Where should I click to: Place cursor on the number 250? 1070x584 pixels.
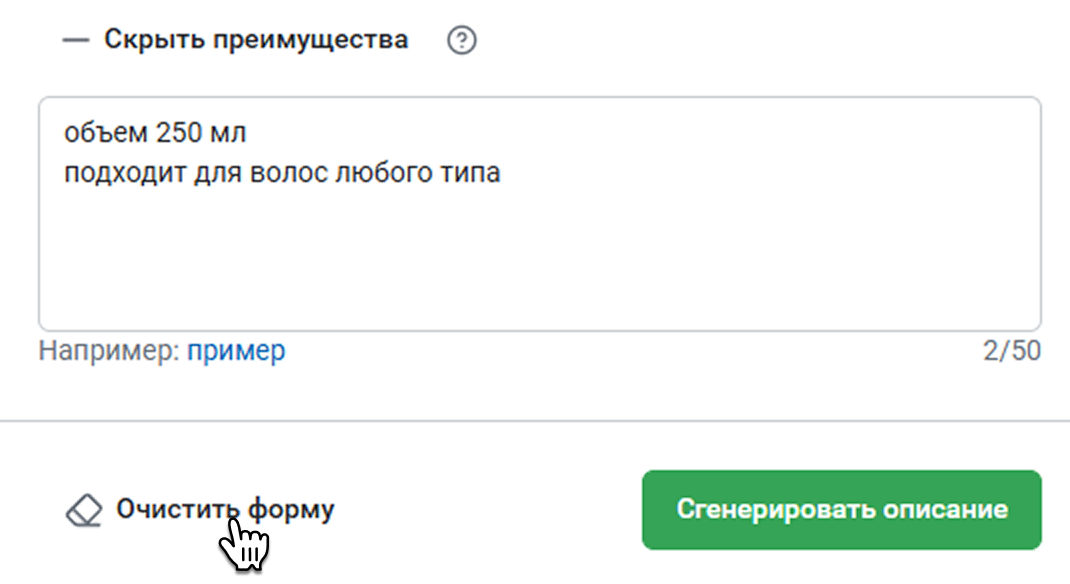coord(178,132)
